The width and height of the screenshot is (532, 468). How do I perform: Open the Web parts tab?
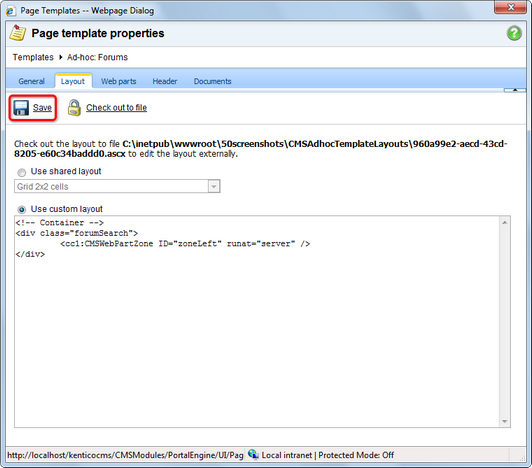[x=118, y=81]
